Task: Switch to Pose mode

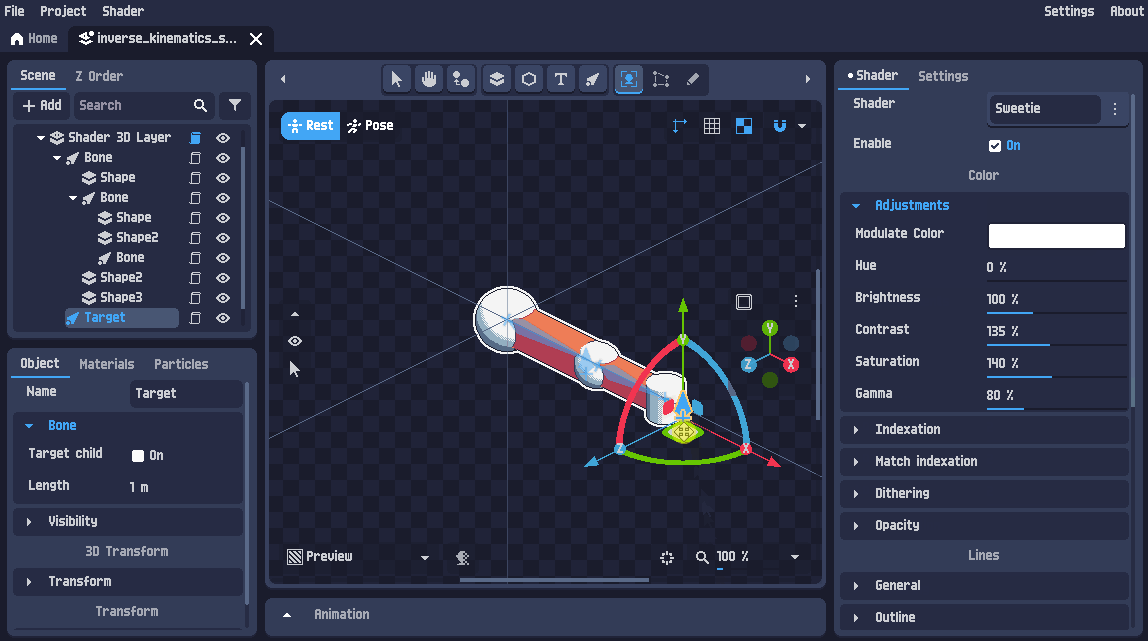Action: click(x=370, y=126)
